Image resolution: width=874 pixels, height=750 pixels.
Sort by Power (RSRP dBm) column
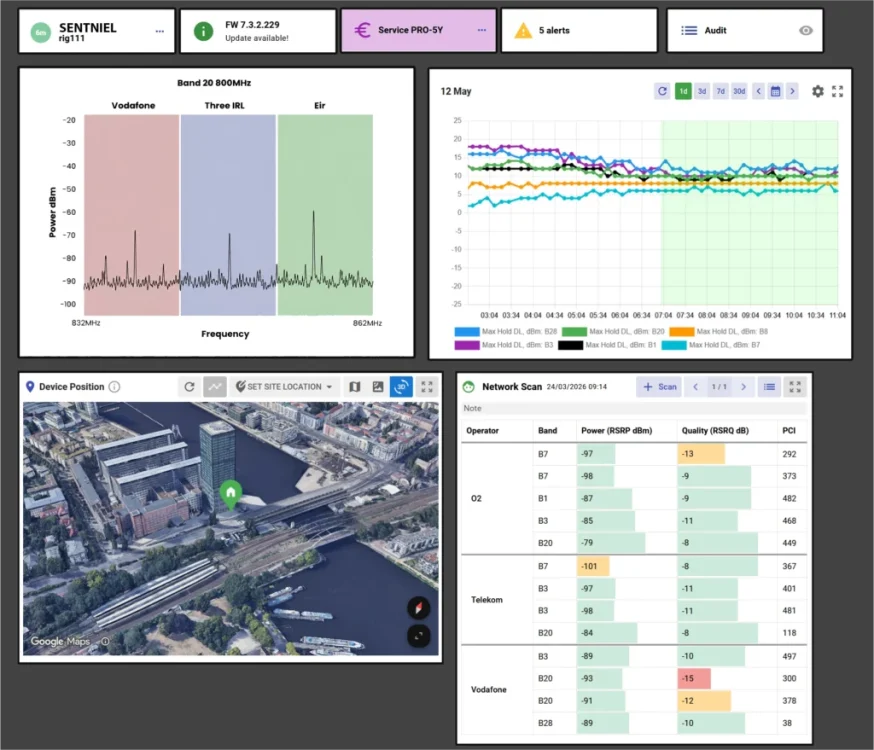click(616, 431)
